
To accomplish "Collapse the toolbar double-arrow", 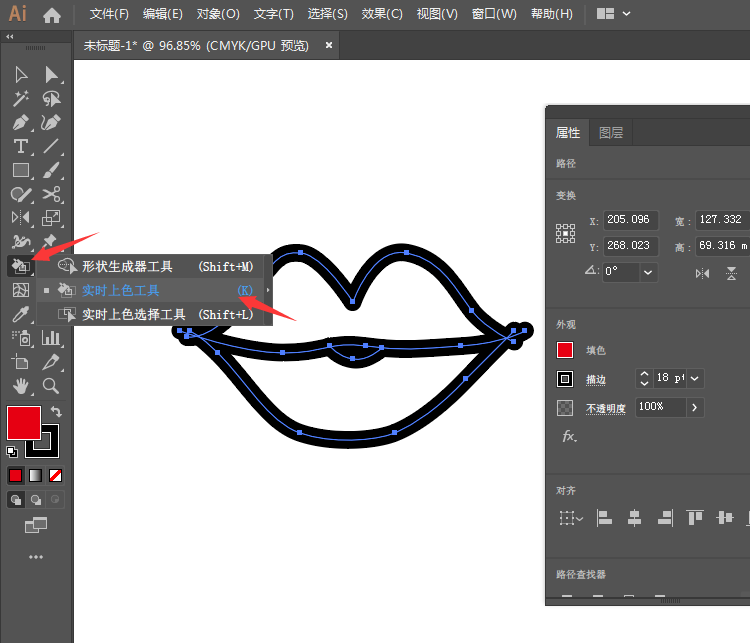I will [10, 36].
